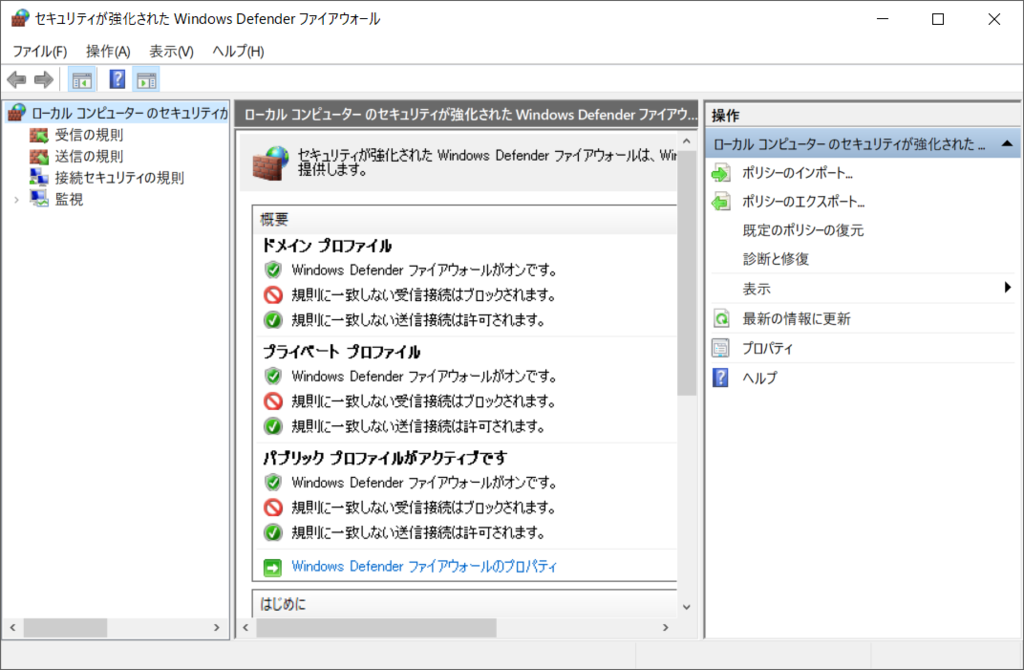The width and height of the screenshot is (1024, 670).
Task: Click the root node firewall icon in tree
Action: [16, 113]
